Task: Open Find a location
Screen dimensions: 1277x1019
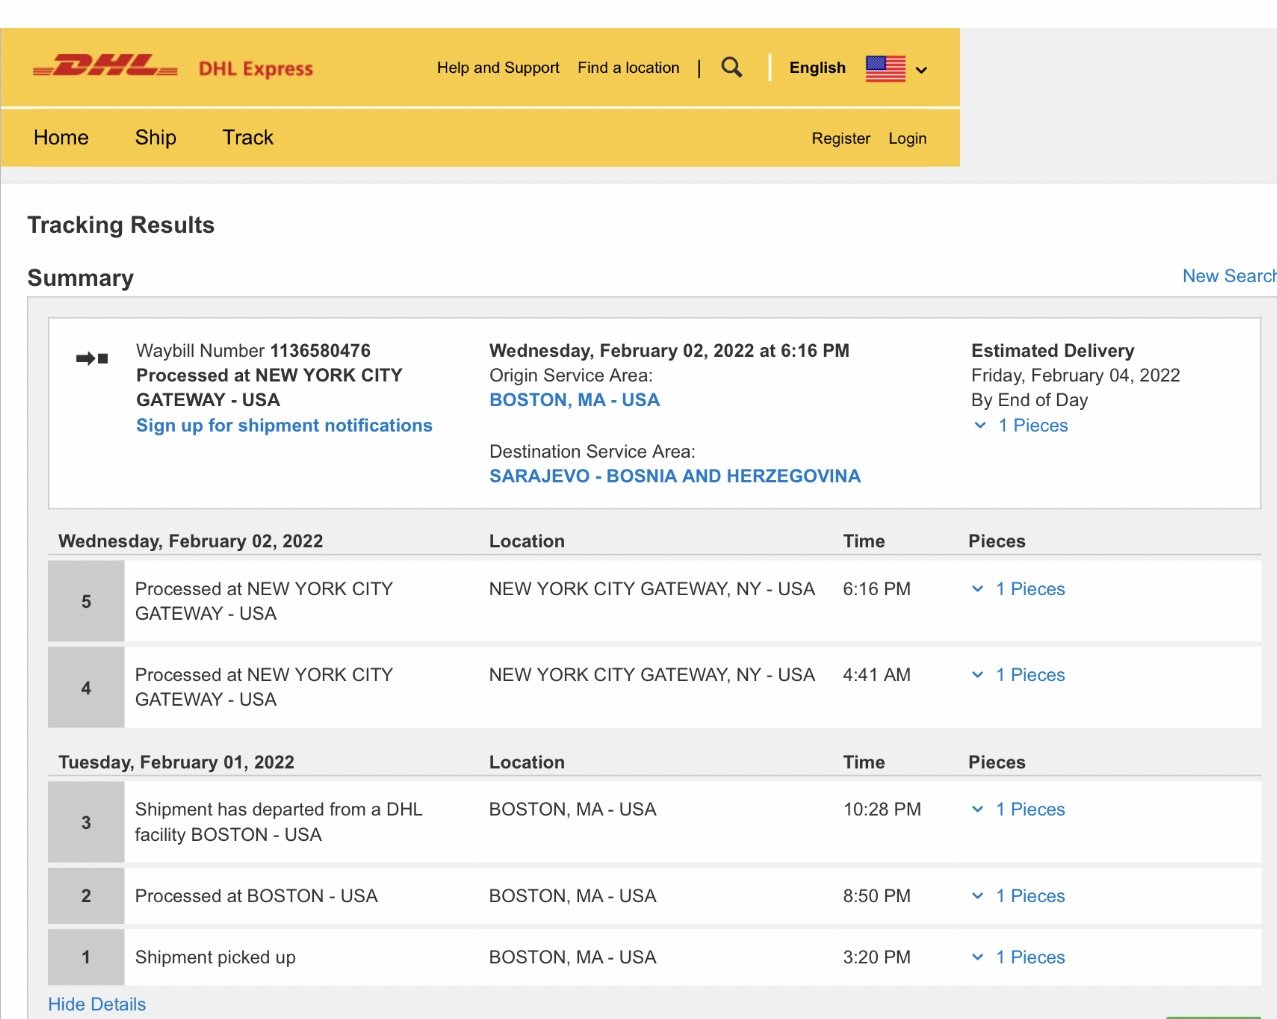Action: 628,68
